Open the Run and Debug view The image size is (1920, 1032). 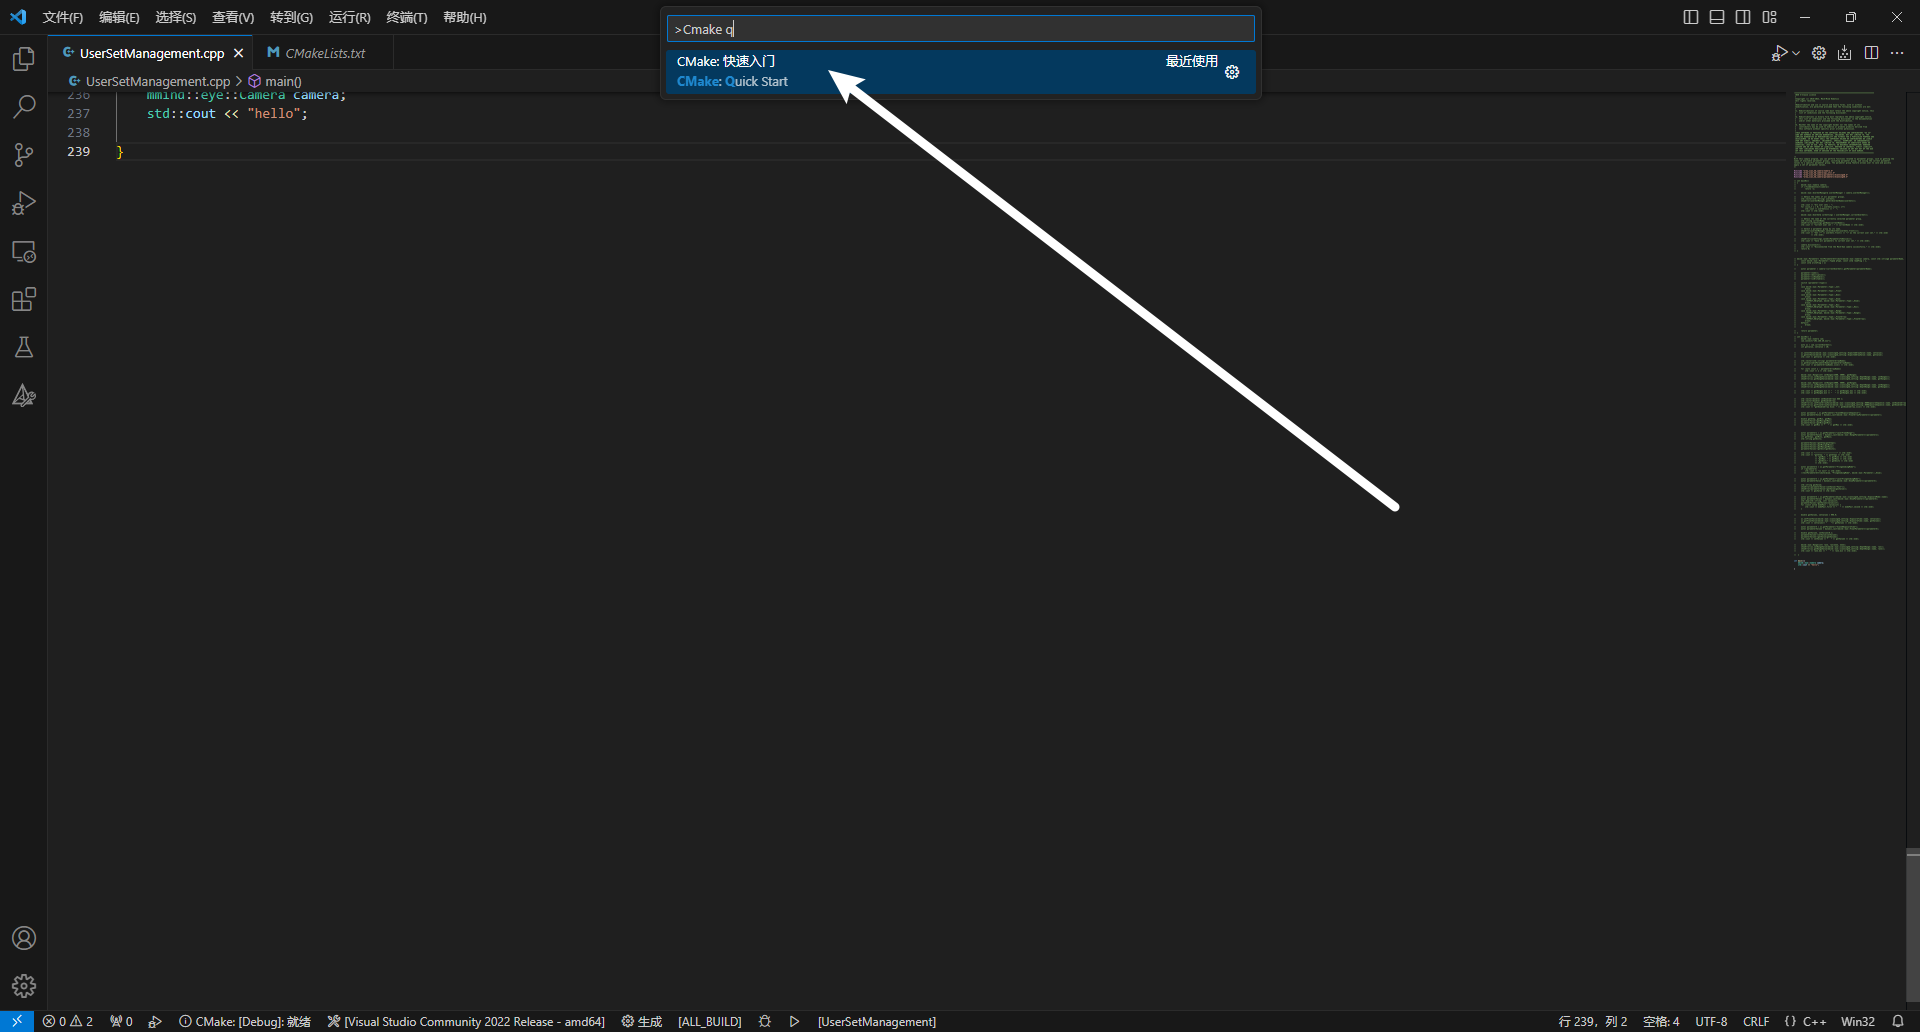tap(23, 203)
